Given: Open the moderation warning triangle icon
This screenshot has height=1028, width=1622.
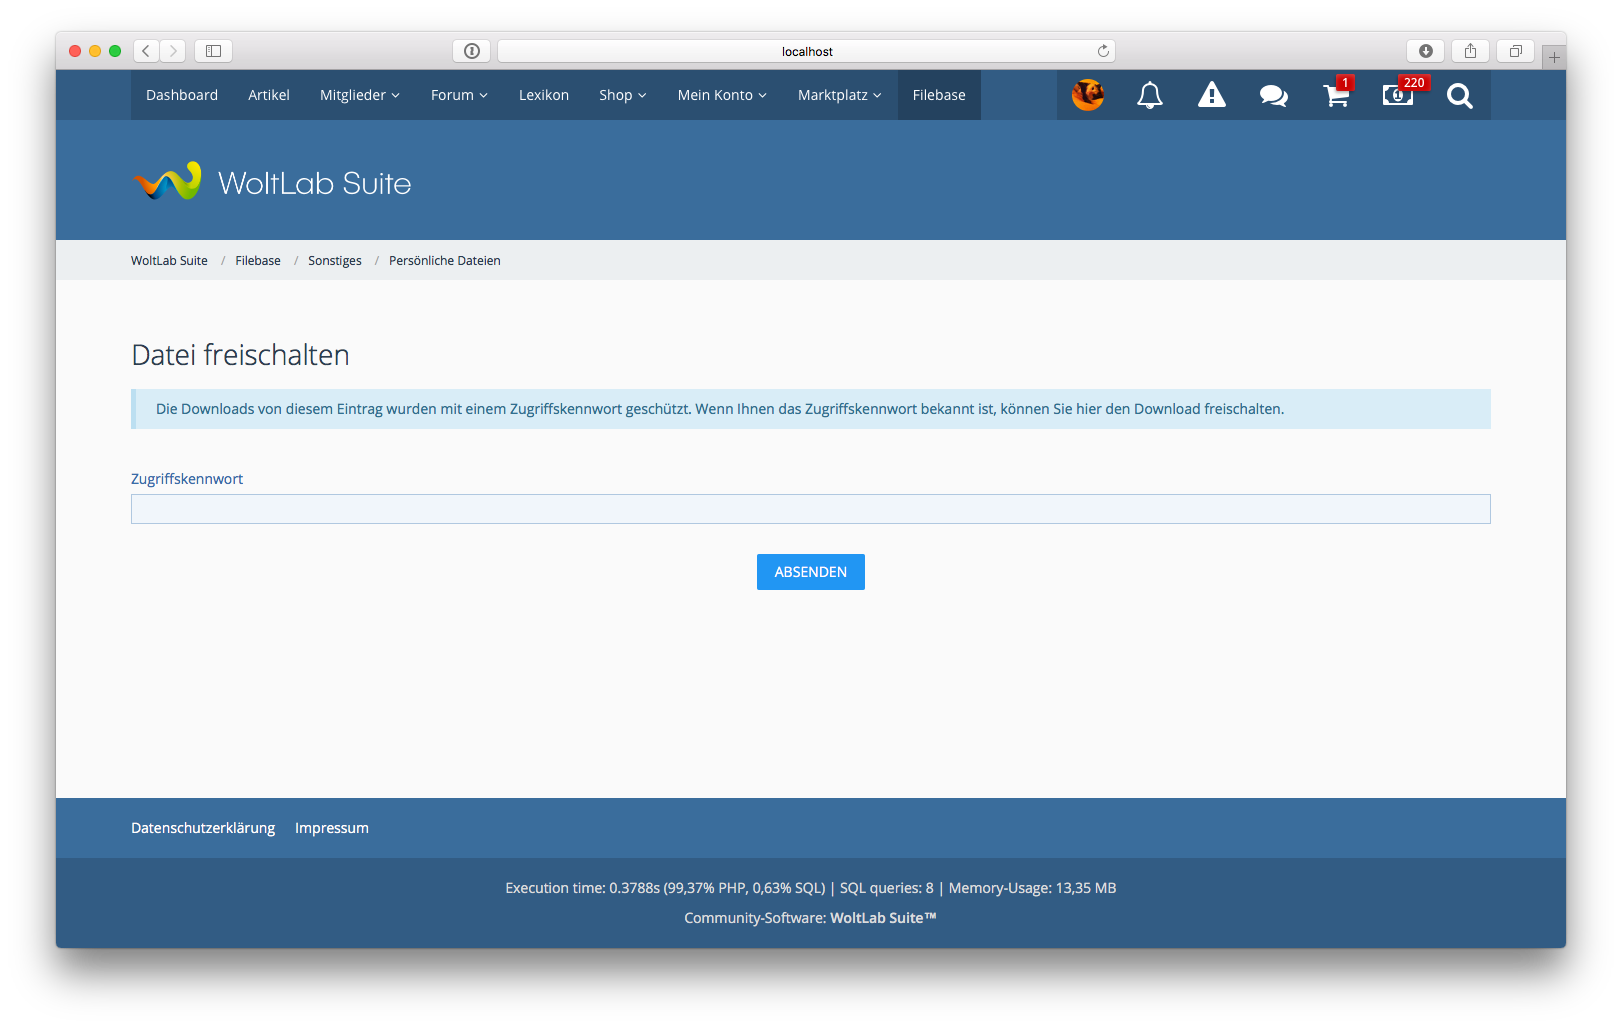Looking at the screenshot, I should click(x=1211, y=95).
